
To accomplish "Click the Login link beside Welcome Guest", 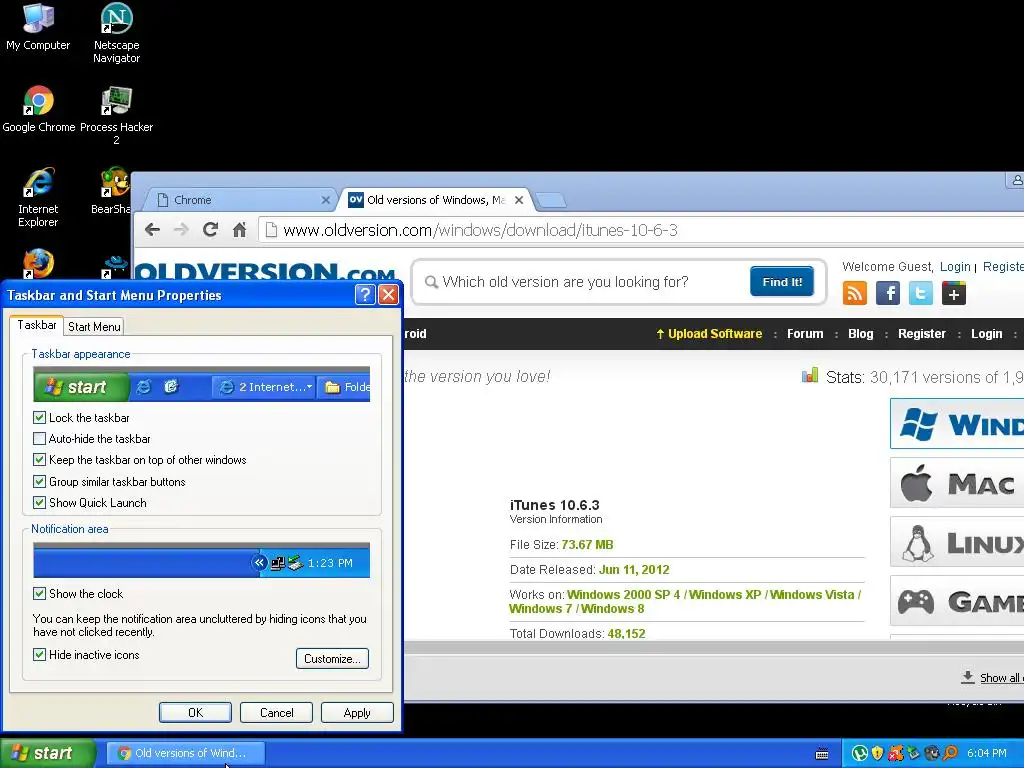I will [955, 266].
